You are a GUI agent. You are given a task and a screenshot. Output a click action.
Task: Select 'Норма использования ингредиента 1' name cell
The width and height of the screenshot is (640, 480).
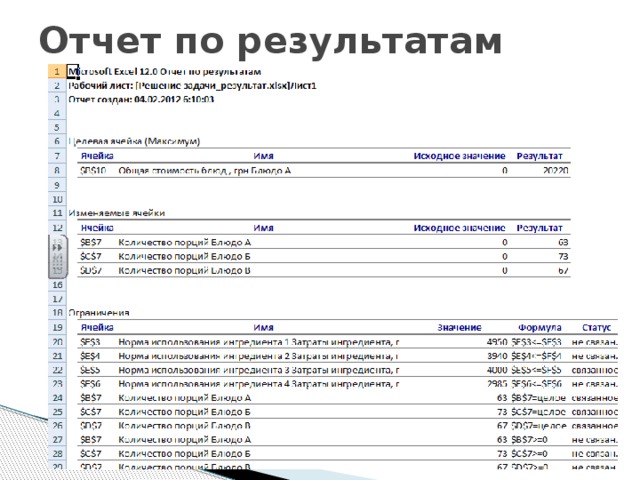pos(259,342)
